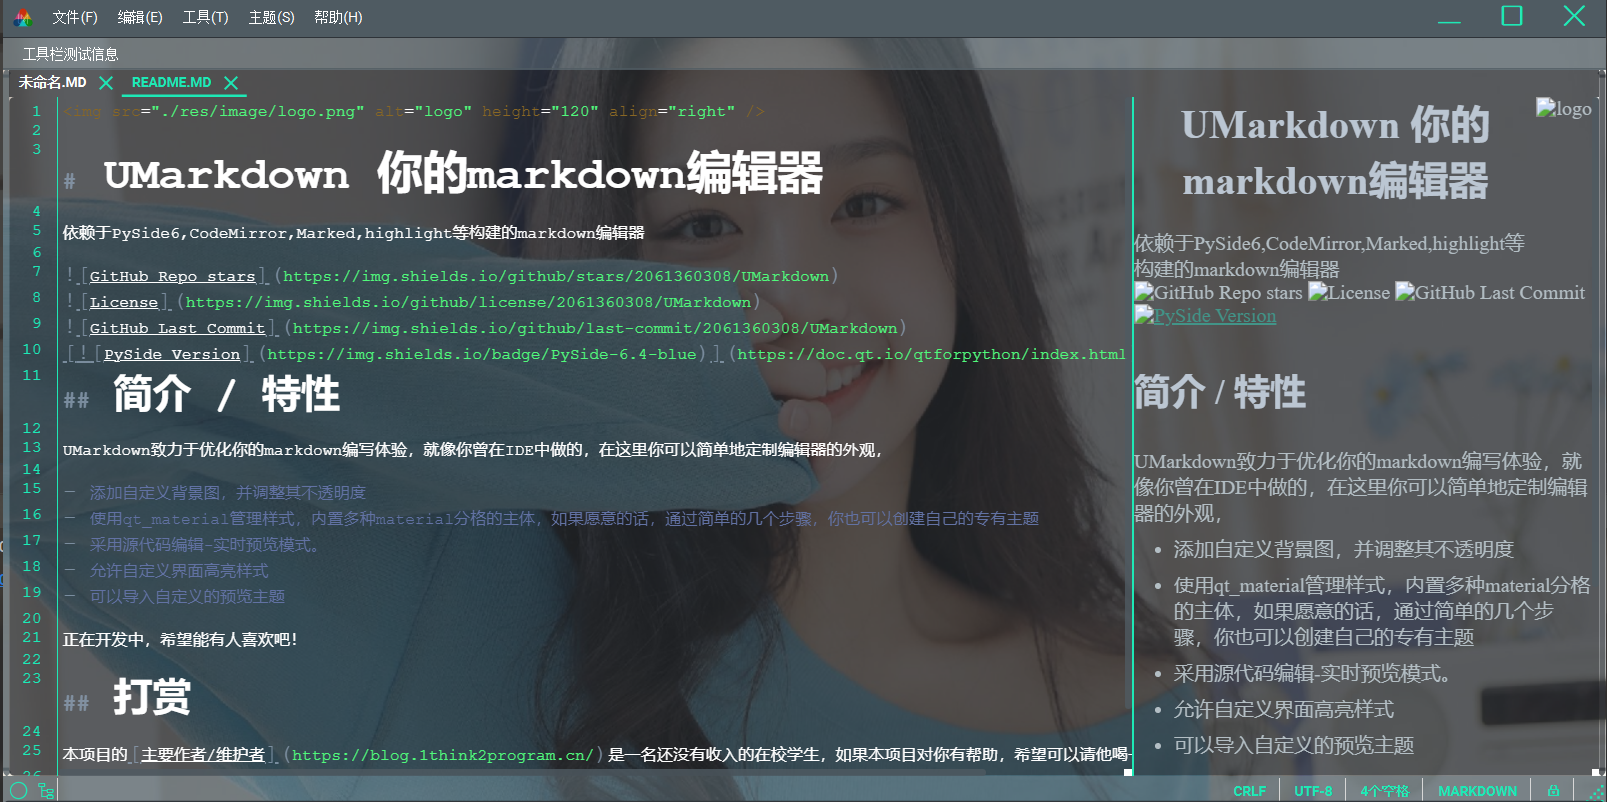Change the UTF-8 encoding setting

point(1313,791)
